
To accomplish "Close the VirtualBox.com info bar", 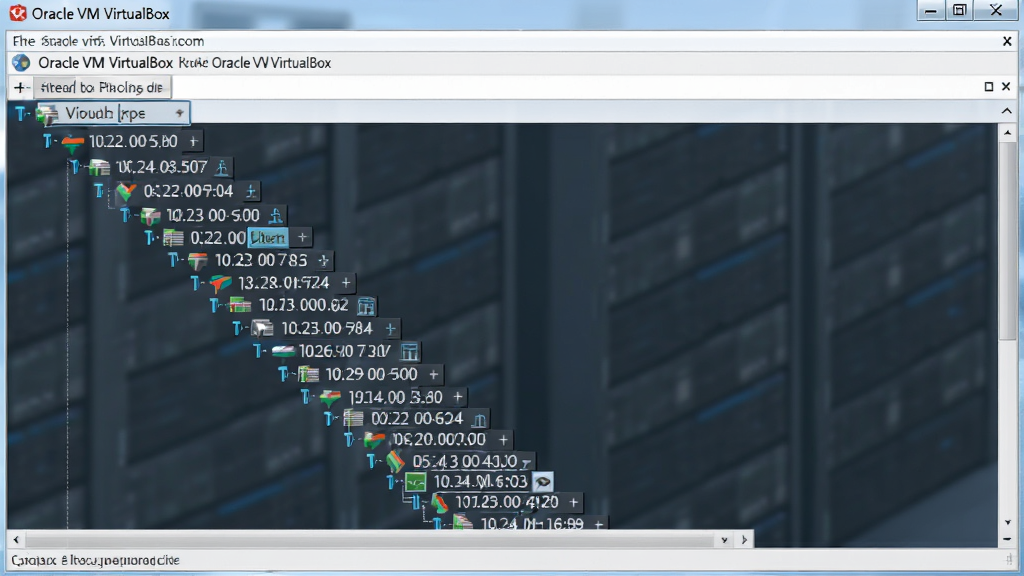I will click(x=1007, y=41).
